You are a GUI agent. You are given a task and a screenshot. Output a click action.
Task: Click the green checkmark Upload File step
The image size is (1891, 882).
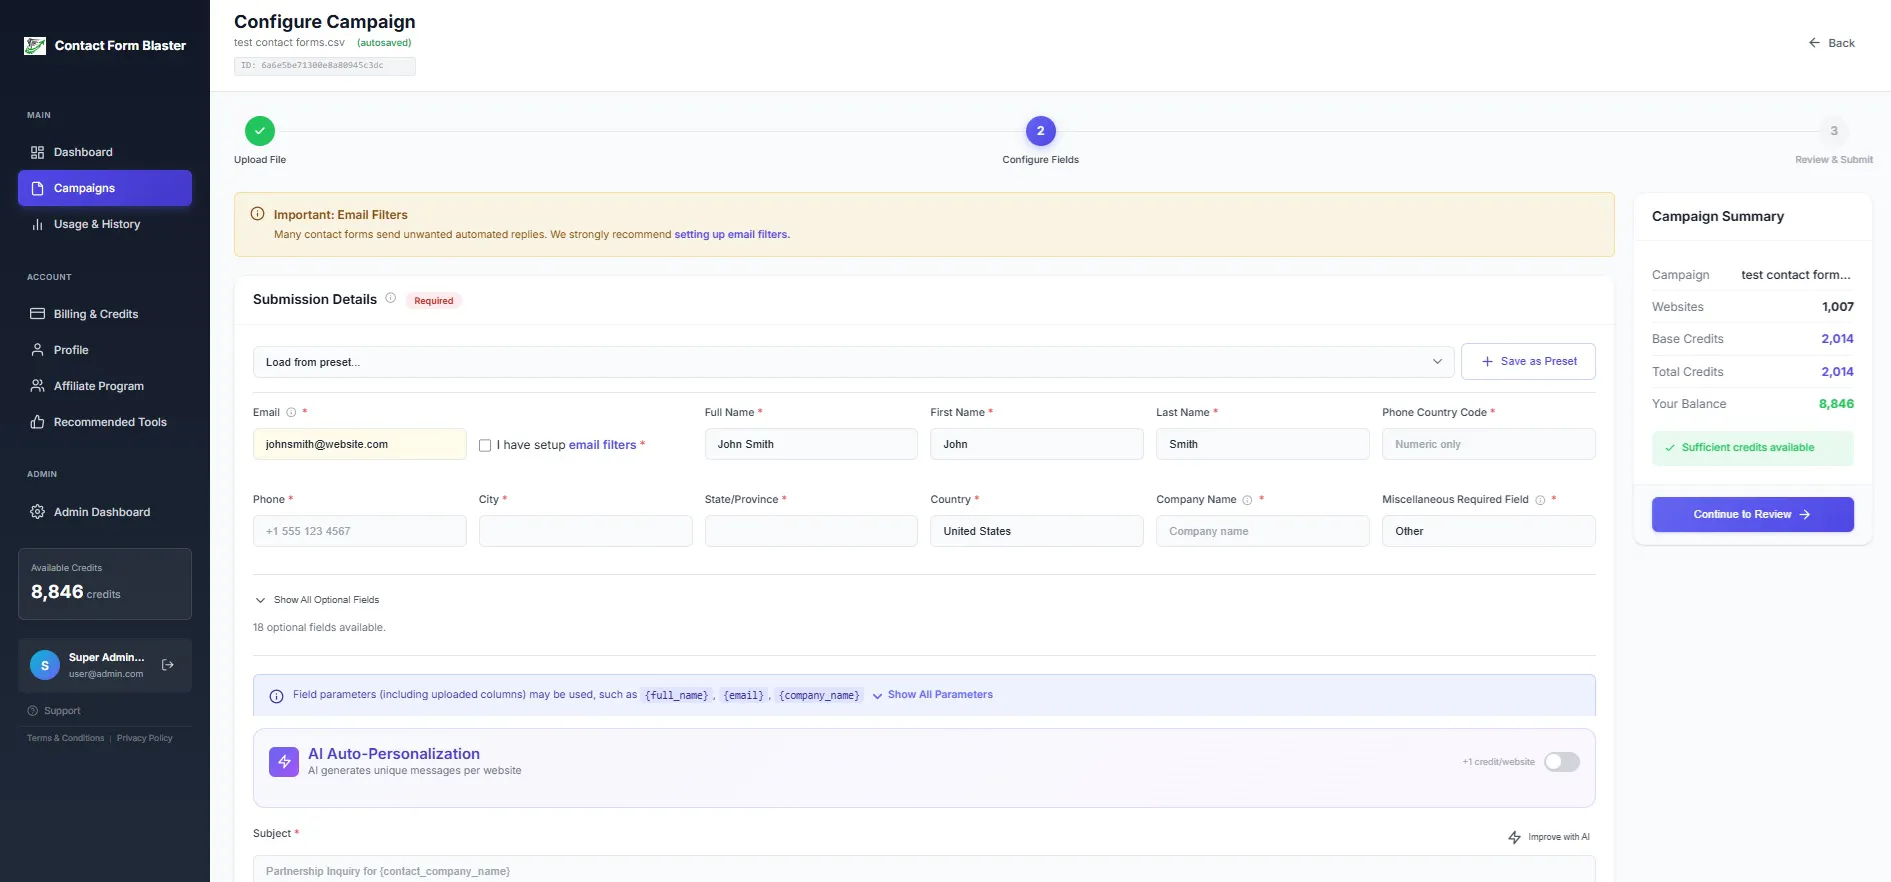[260, 131]
